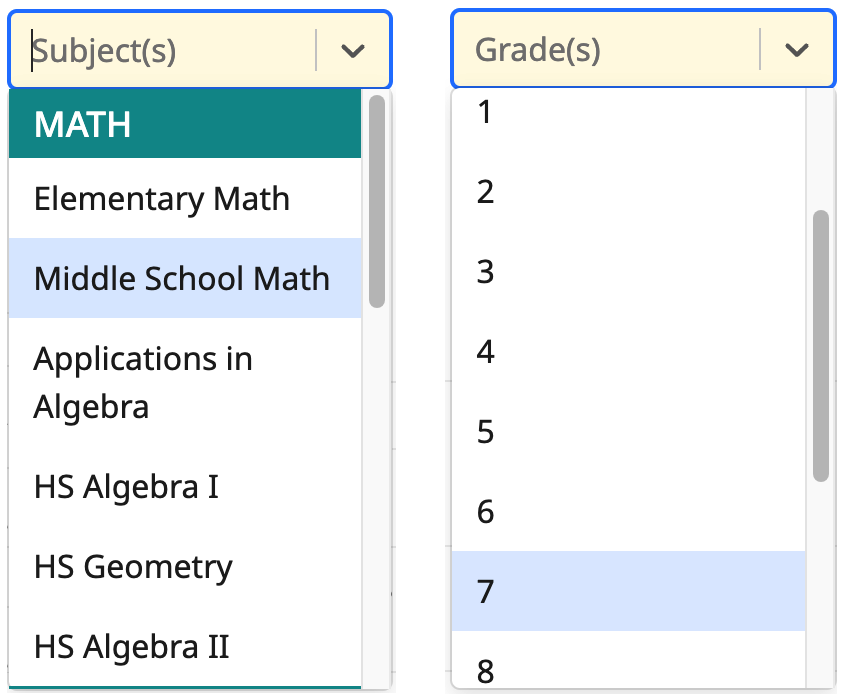Open the Subject(s) dropdown chevron
This screenshot has width=844, height=694.
tap(353, 51)
